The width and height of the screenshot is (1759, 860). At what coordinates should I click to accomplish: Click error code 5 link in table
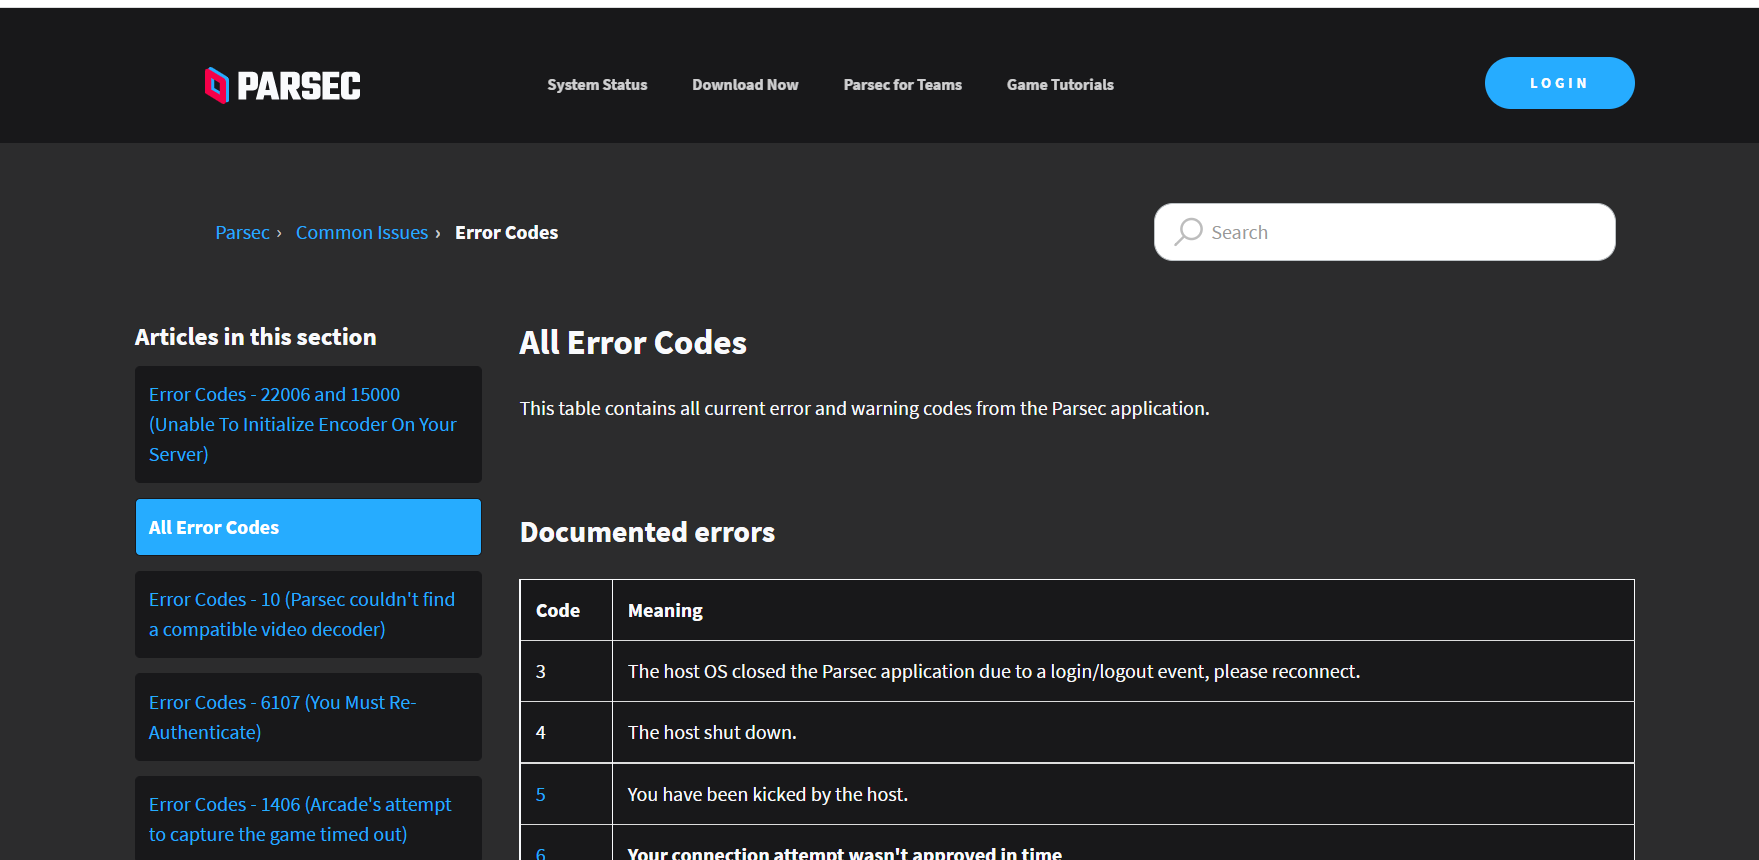540,795
